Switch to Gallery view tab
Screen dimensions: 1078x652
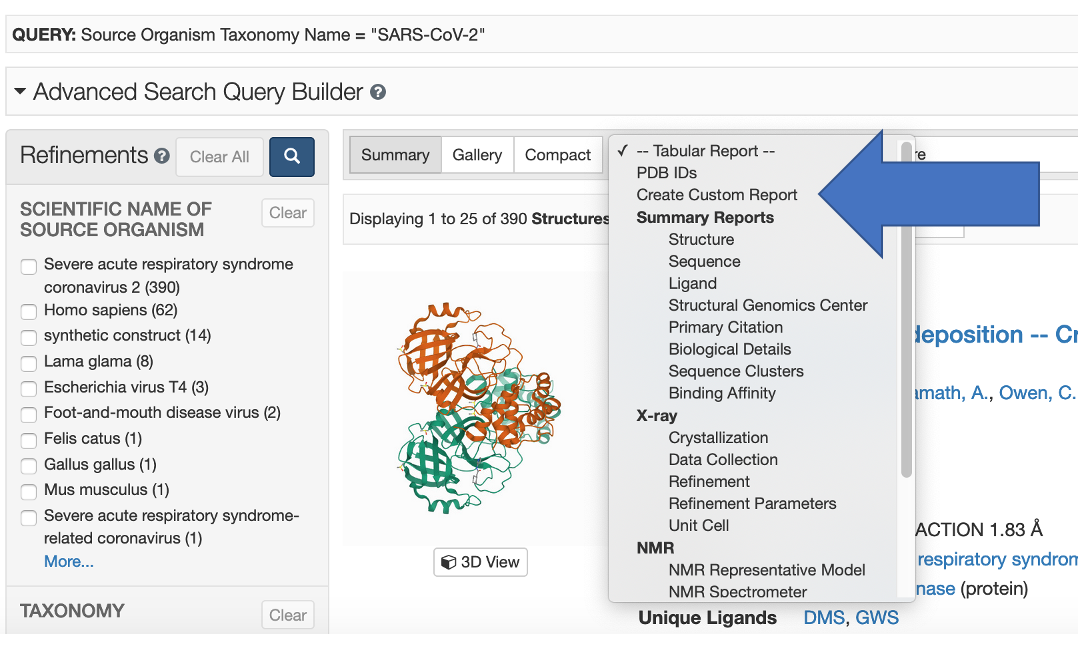pos(477,155)
